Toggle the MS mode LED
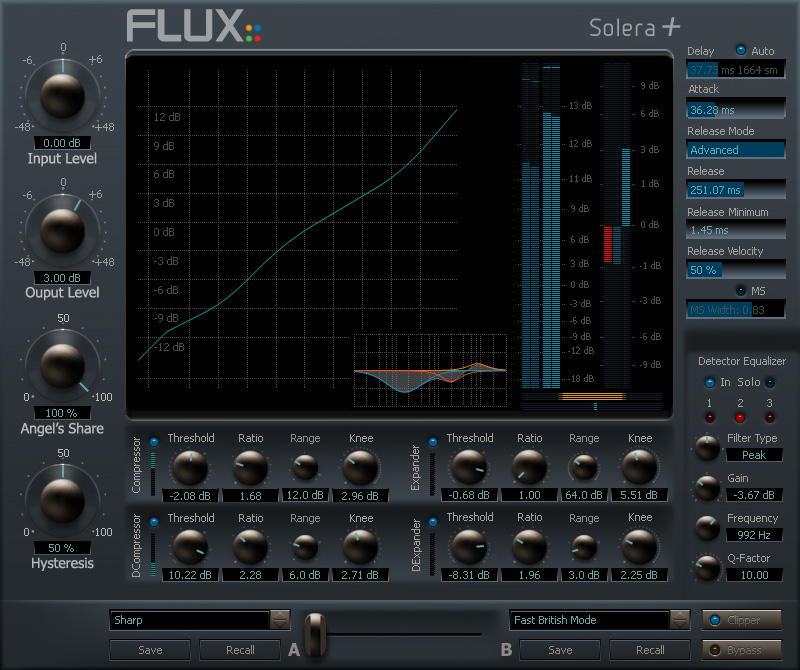800x670 pixels. (741, 290)
